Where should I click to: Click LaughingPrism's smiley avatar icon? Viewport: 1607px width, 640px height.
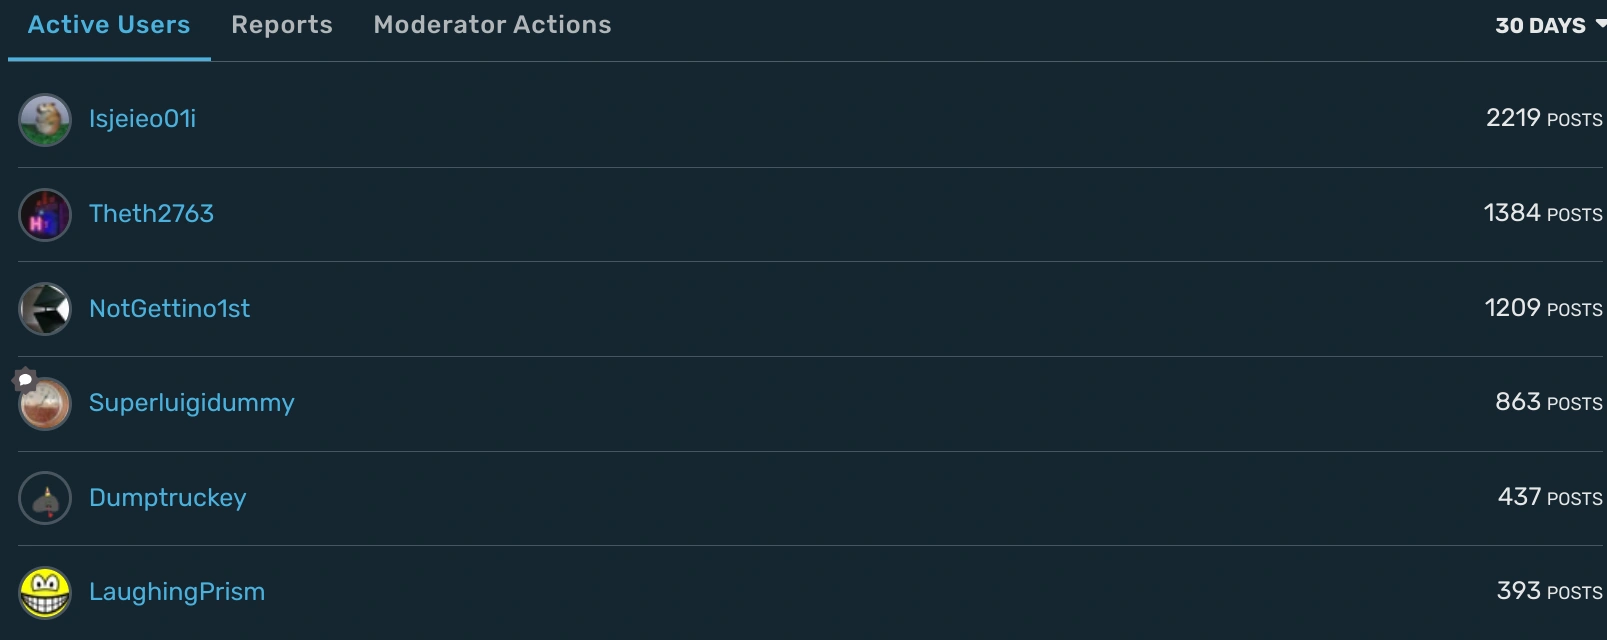(x=45, y=592)
